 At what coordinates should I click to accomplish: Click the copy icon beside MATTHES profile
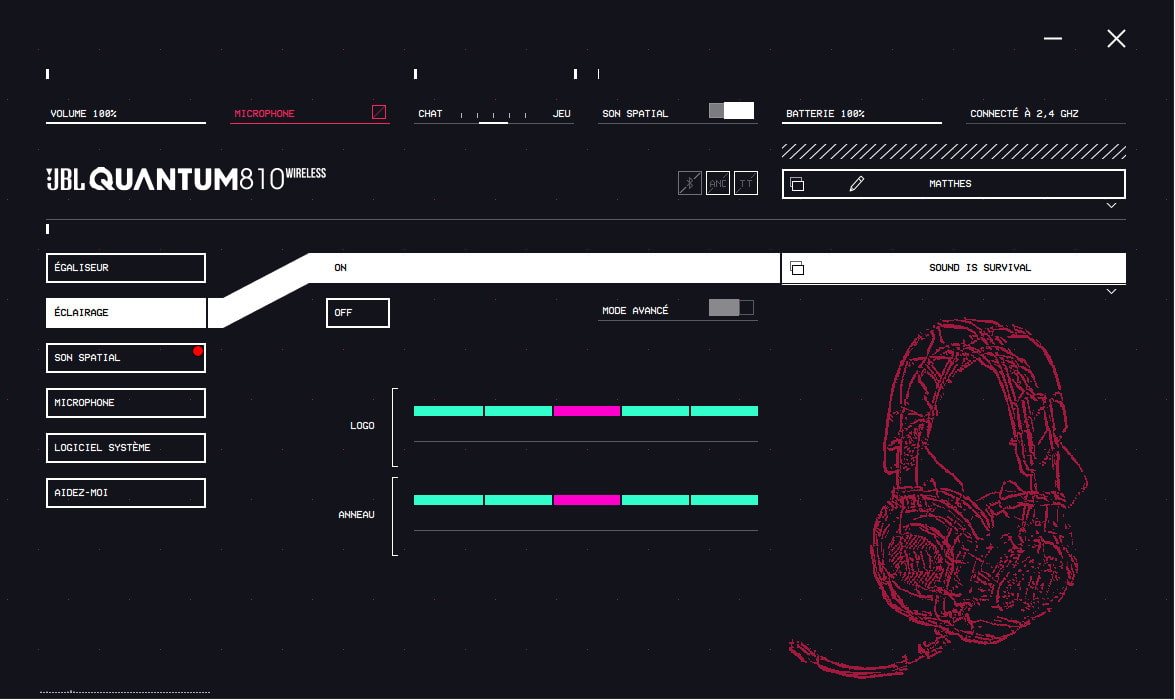pos(797,184)
